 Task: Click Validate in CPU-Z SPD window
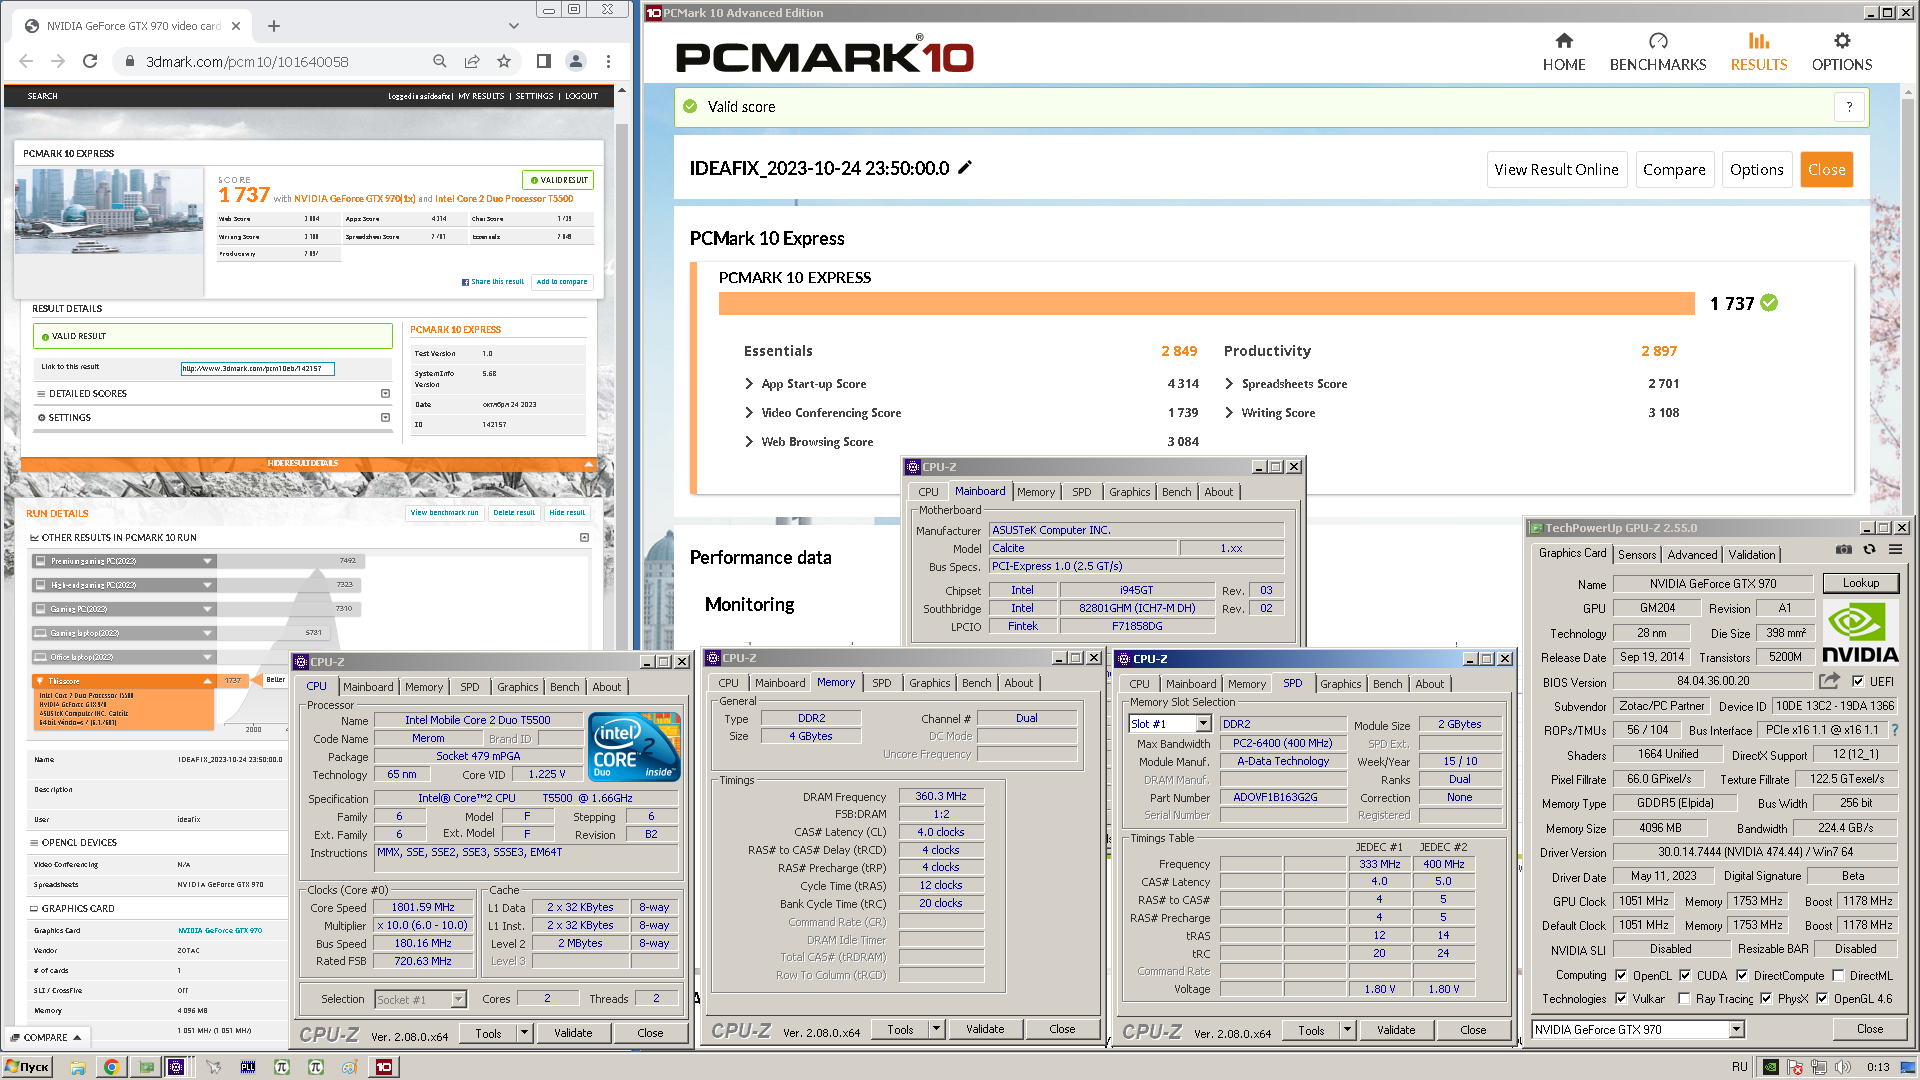coord(1396,1030)
